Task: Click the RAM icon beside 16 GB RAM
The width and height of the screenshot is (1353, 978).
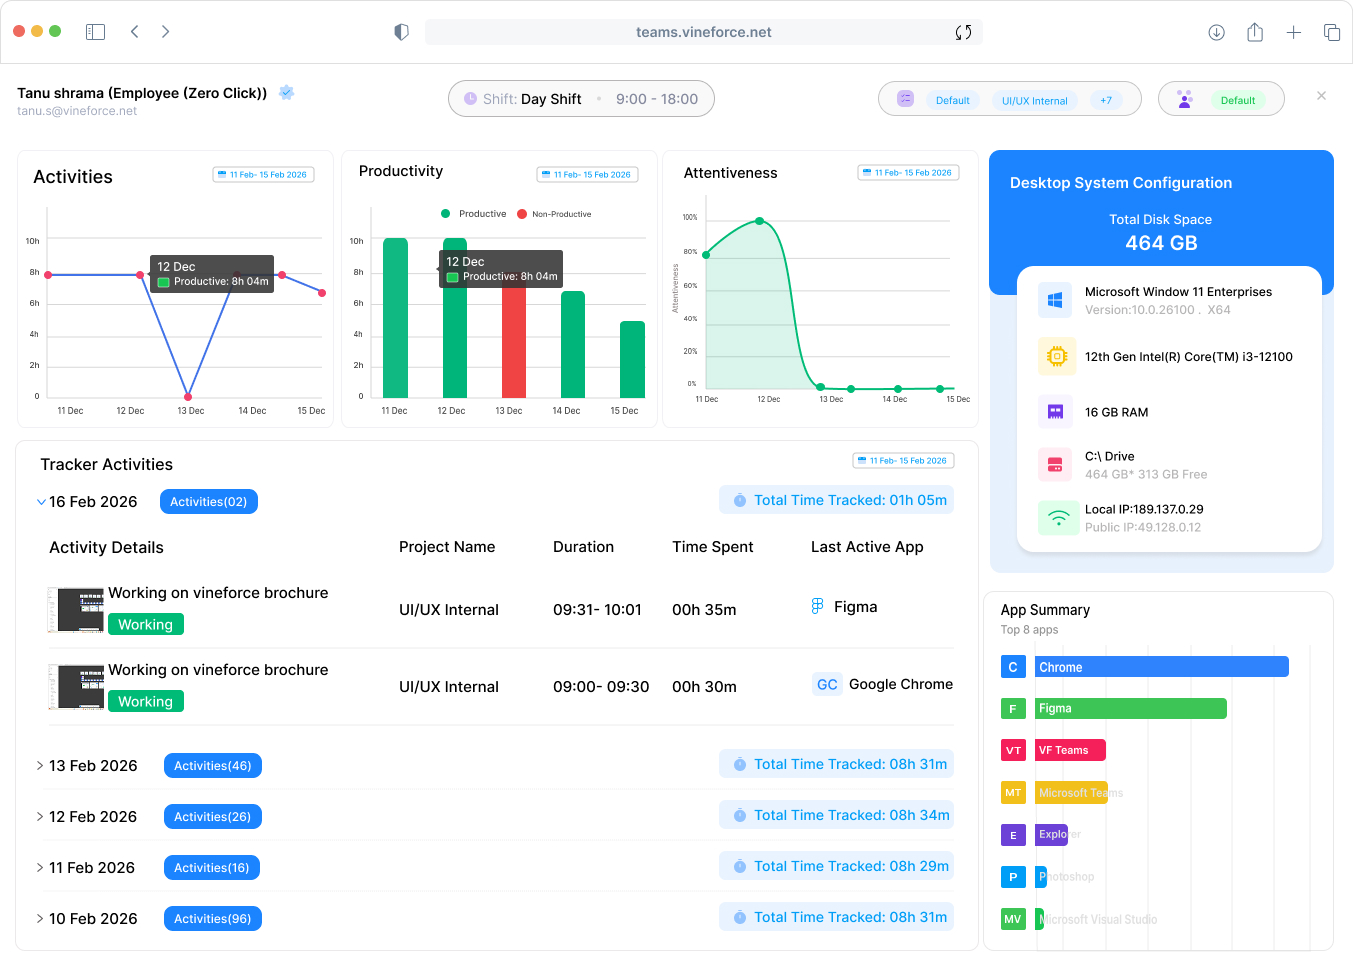Action: click(1058, 411)
